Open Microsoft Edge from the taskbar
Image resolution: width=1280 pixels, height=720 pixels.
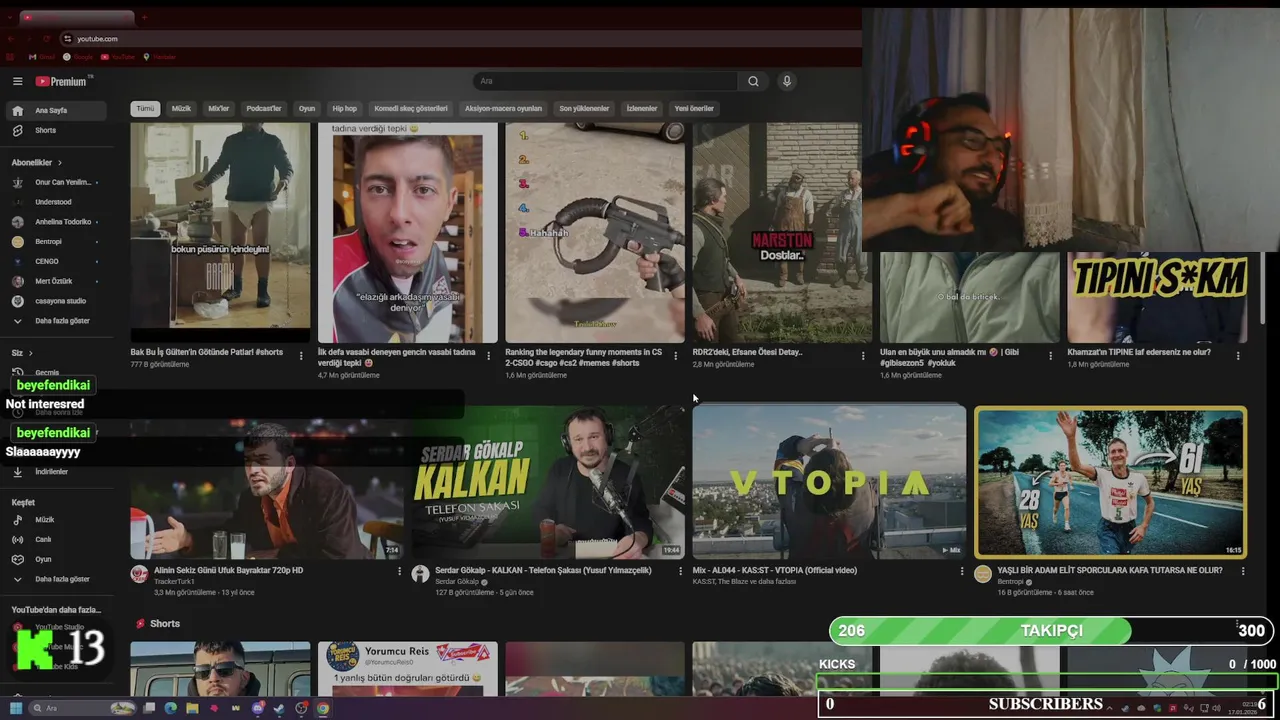point(171,709)
